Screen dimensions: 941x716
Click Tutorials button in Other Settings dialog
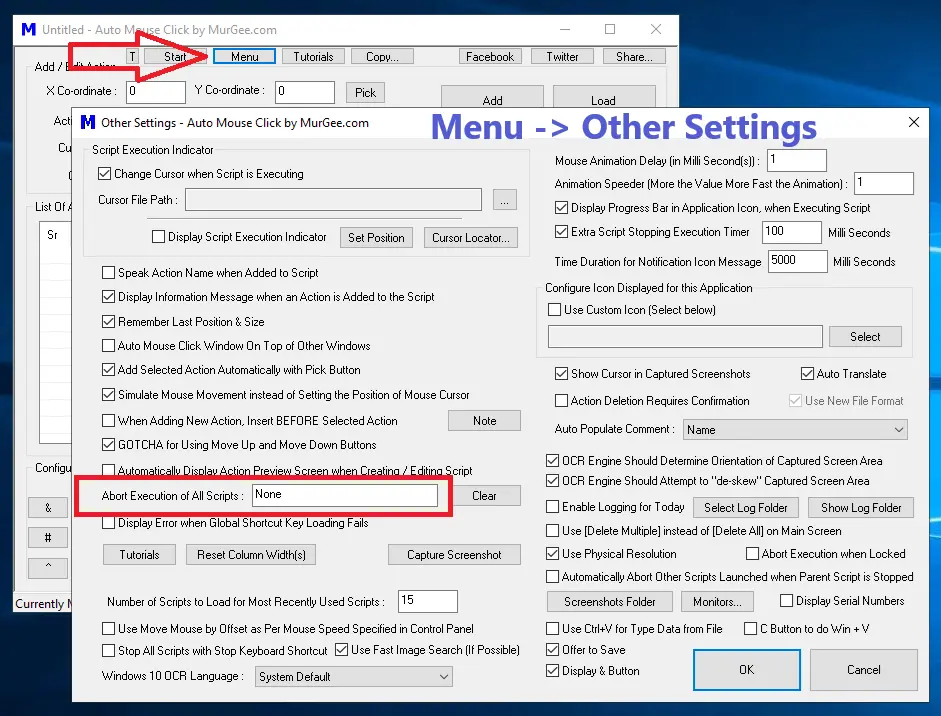pyautogui.click(x=139, y=555)
